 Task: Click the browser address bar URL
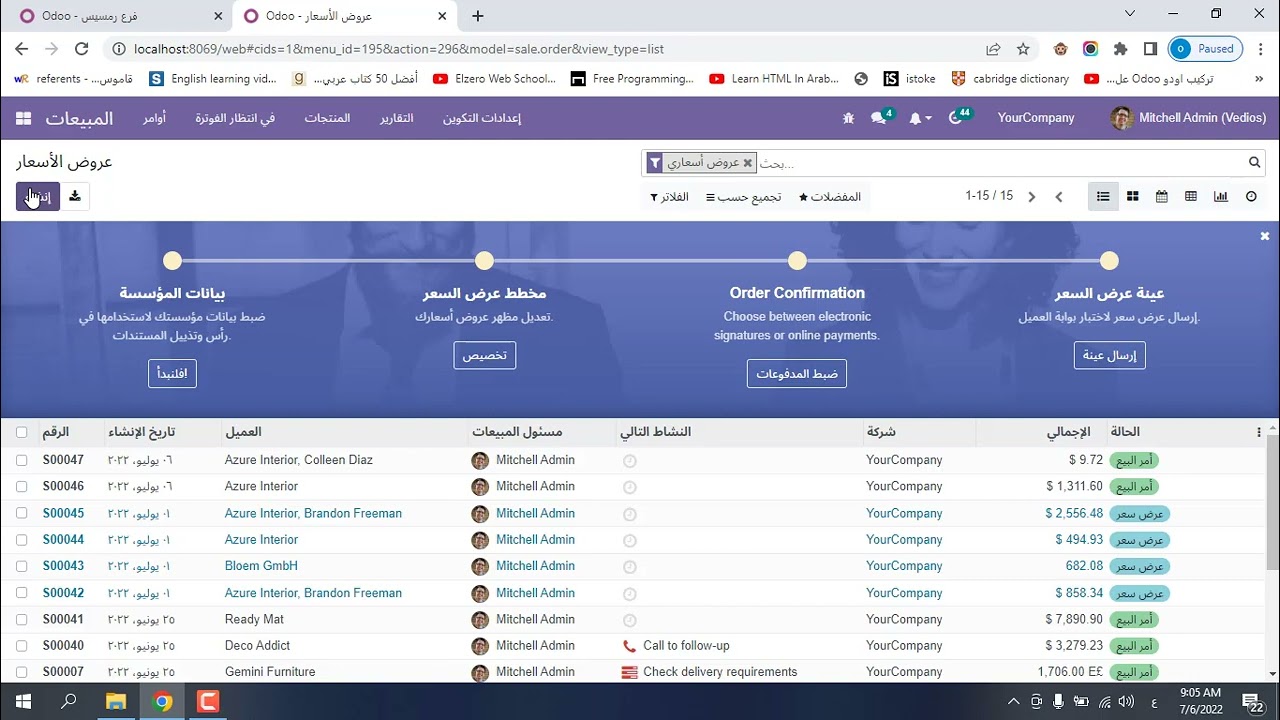pos(398,49)
